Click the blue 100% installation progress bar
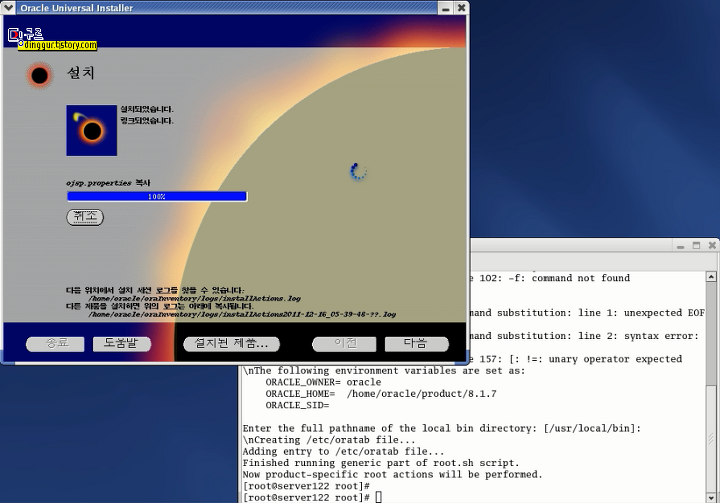Viewport: 720px width, 503px height. [157, 197]
